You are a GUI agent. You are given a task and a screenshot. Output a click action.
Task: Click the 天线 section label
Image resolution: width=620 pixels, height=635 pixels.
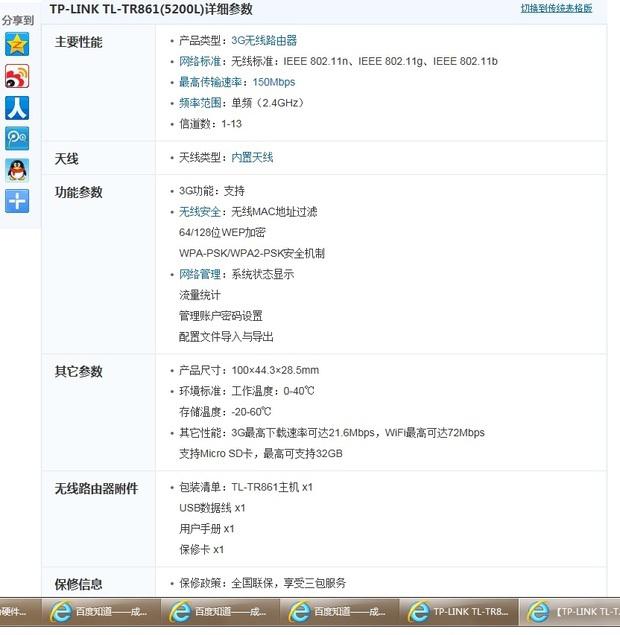tap(66, 158)
